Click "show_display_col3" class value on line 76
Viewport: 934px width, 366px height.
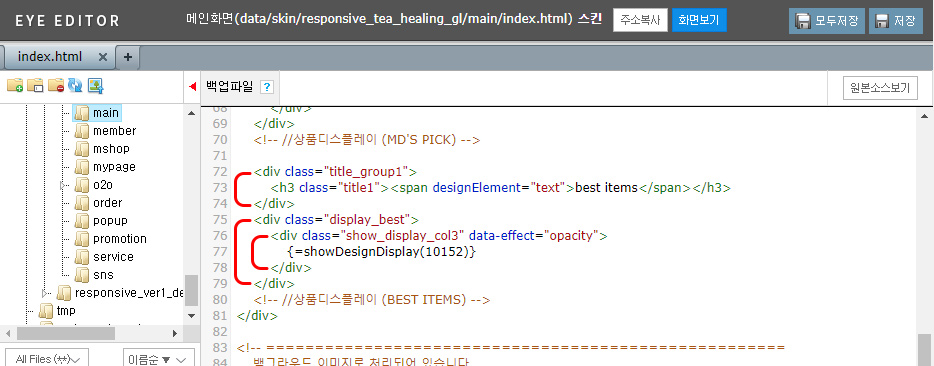[x=402, y=236]
